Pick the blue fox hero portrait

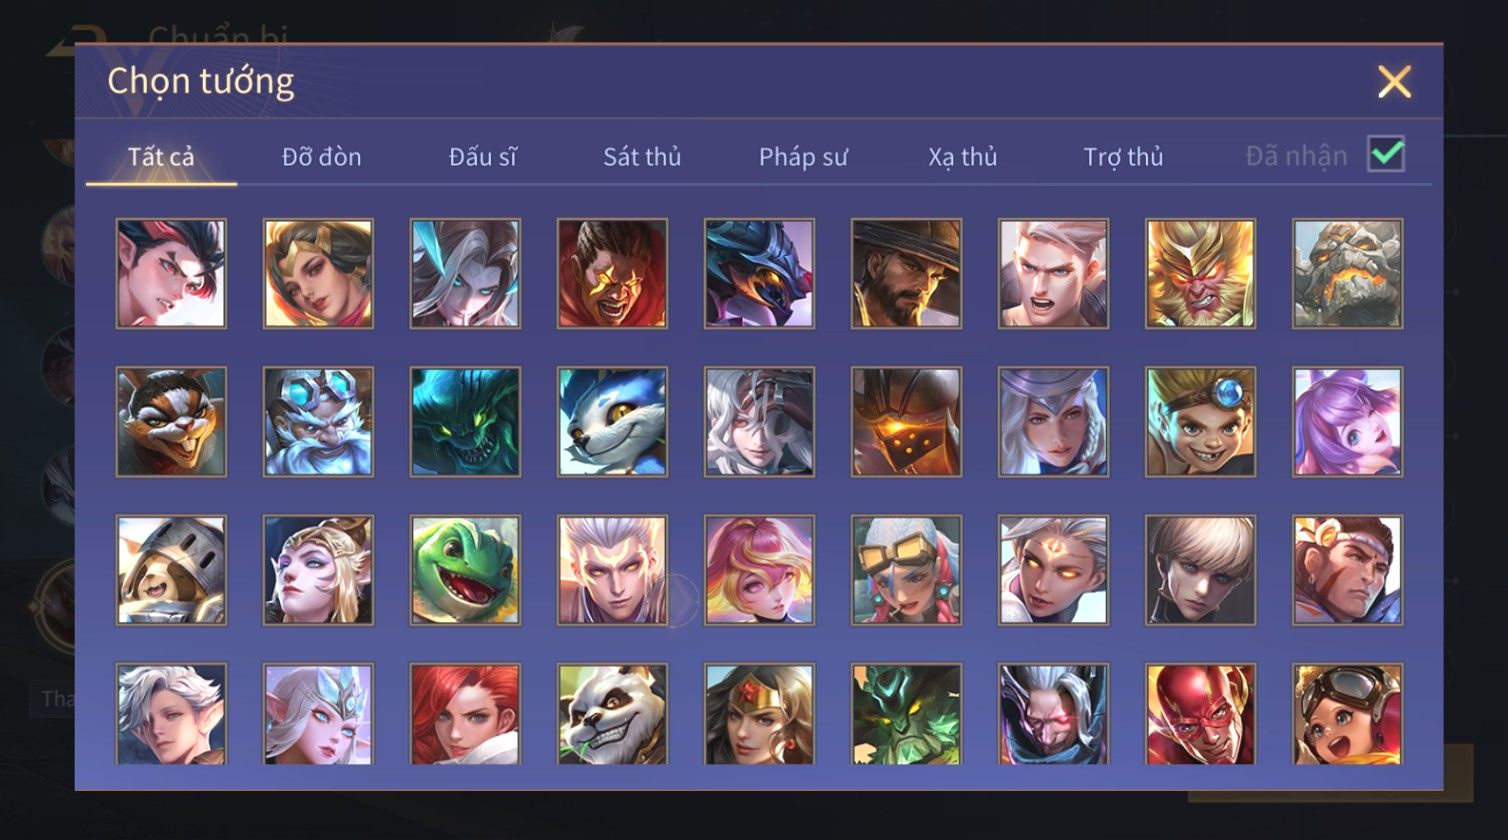[x=612, y=422]
